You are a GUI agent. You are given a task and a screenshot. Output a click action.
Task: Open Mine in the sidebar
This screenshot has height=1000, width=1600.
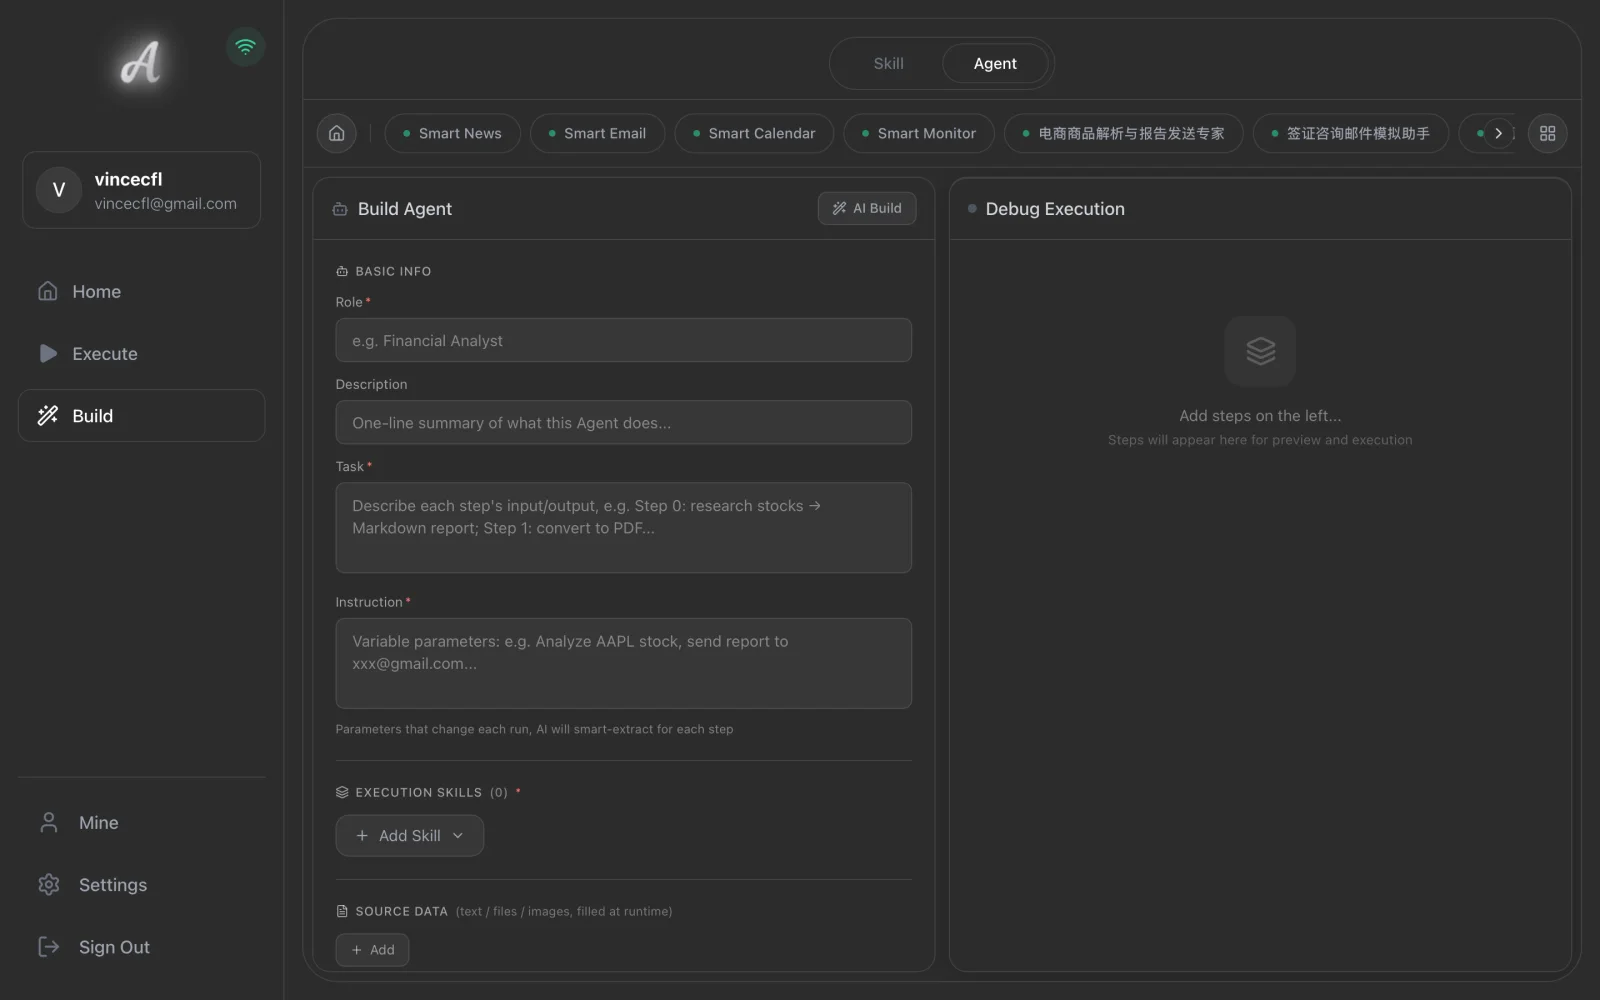pyautogui.click(x=141, y=823)
